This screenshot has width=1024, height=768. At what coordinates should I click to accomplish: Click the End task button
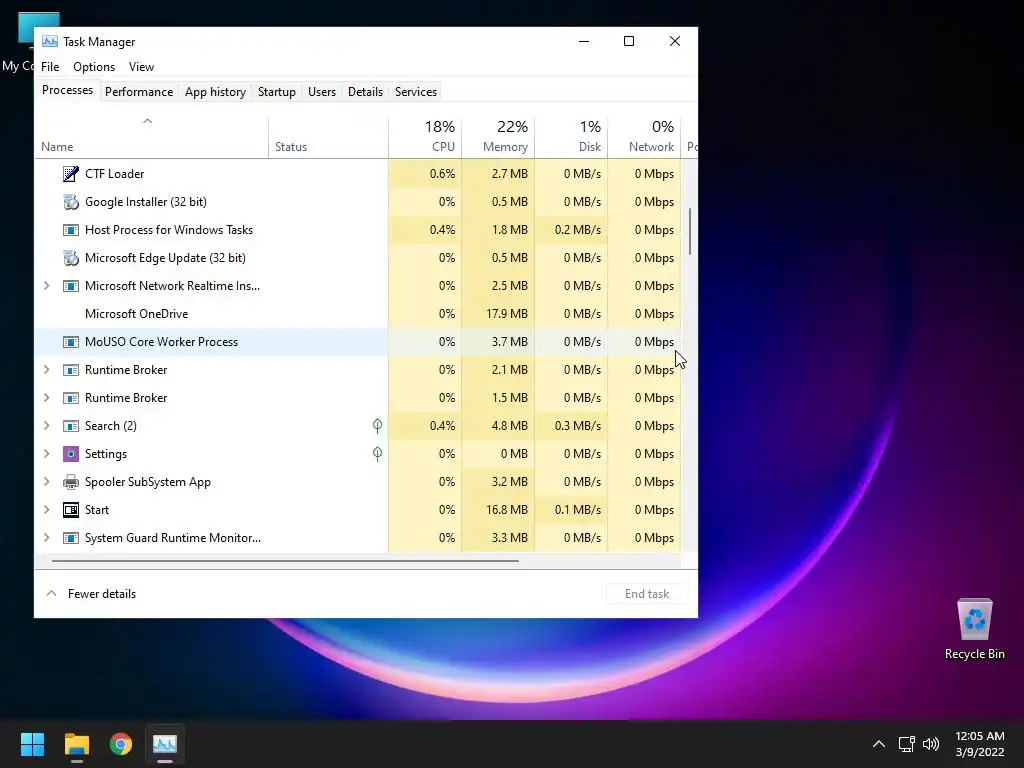coord(647,594)
